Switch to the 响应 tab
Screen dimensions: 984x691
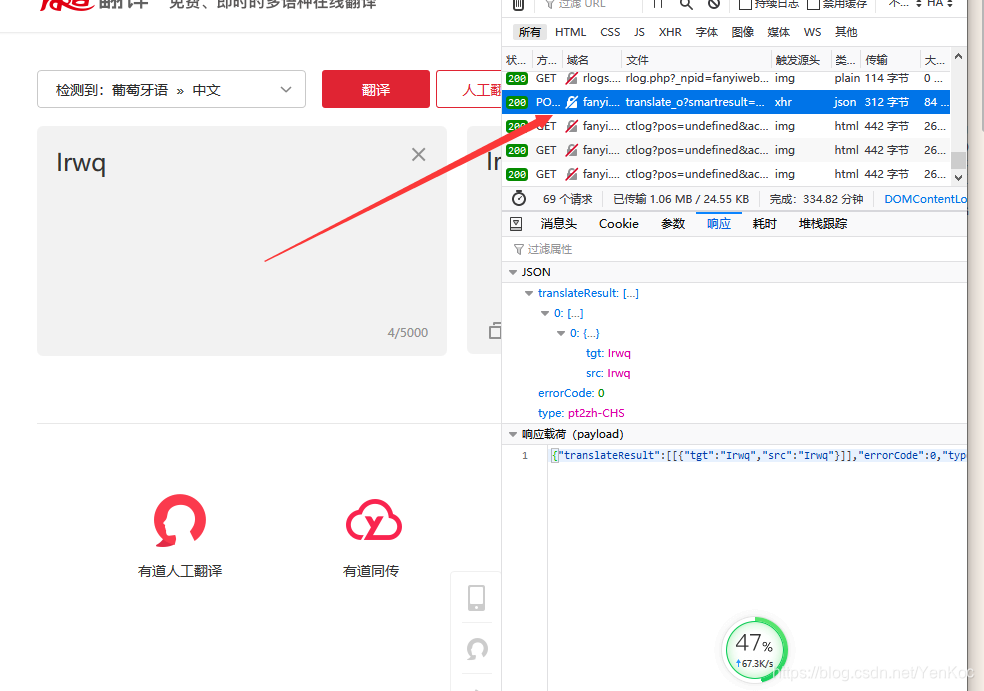[x=719, y=223]
